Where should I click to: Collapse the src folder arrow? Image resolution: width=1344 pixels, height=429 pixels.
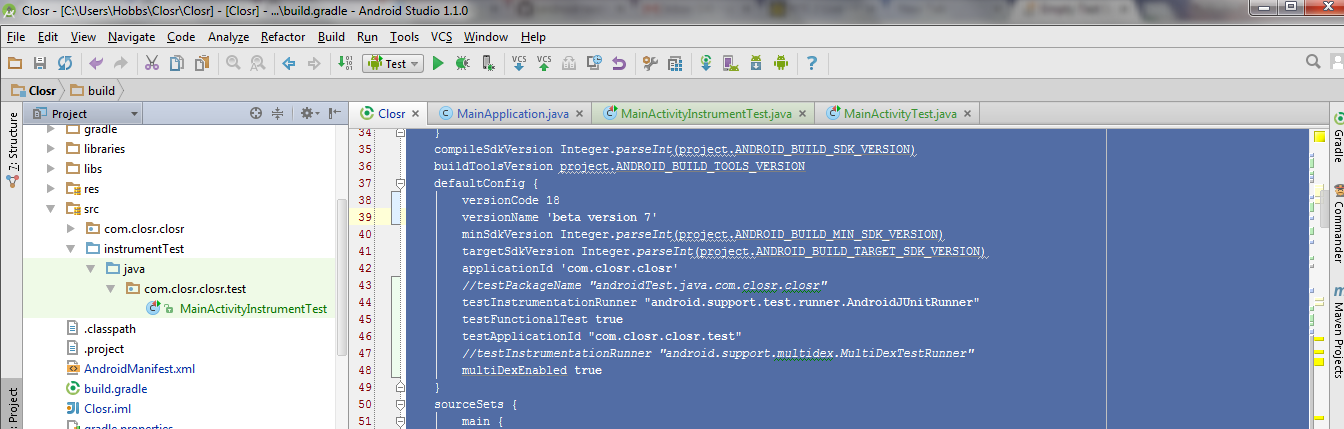coord(52,209)
